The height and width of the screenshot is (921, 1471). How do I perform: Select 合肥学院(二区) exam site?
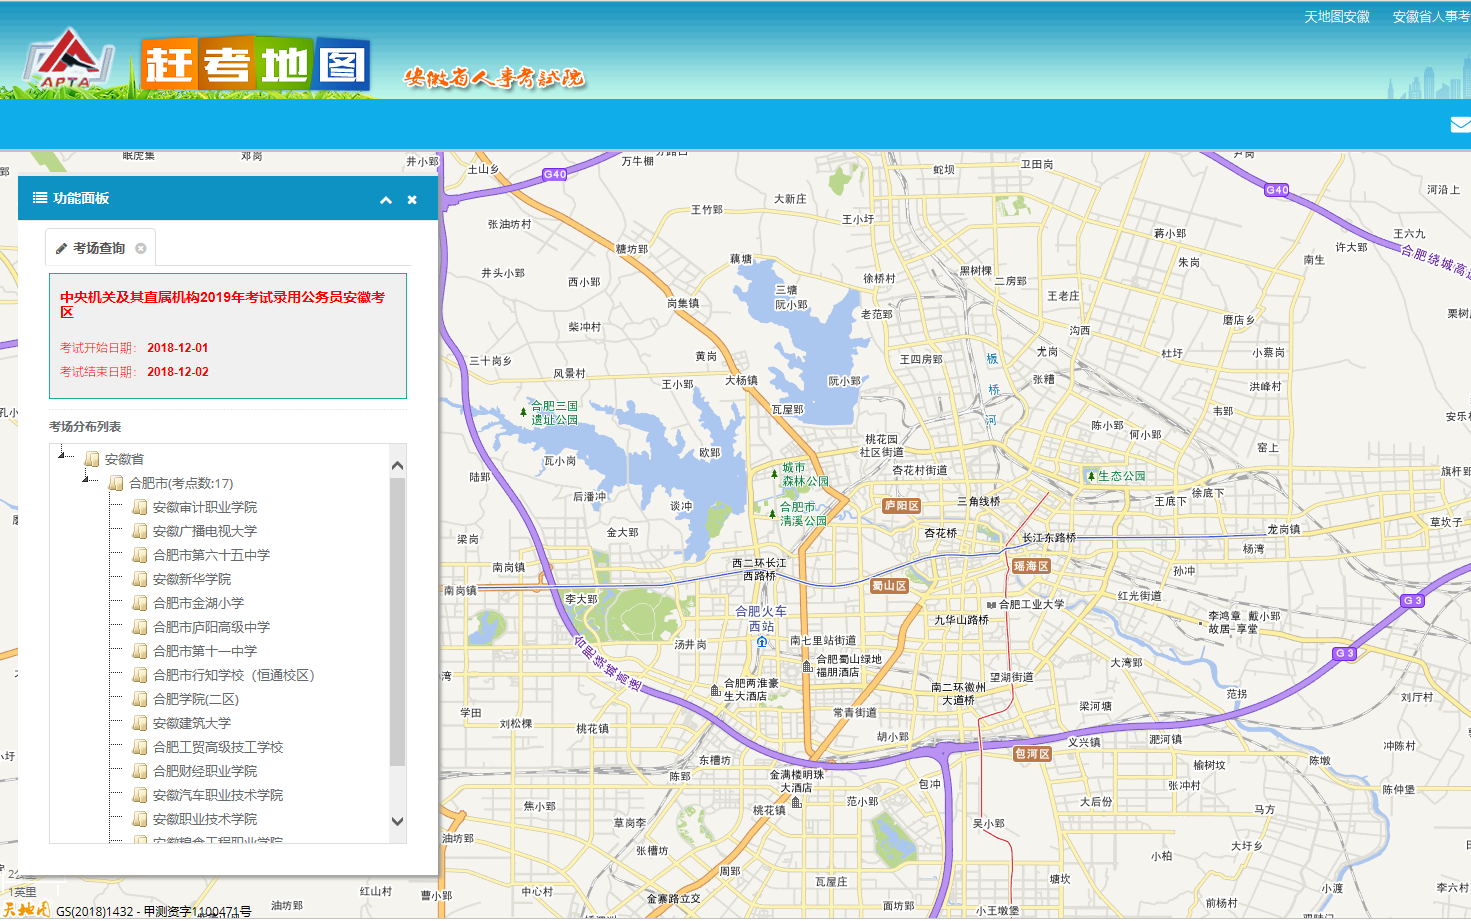point(196,699)
